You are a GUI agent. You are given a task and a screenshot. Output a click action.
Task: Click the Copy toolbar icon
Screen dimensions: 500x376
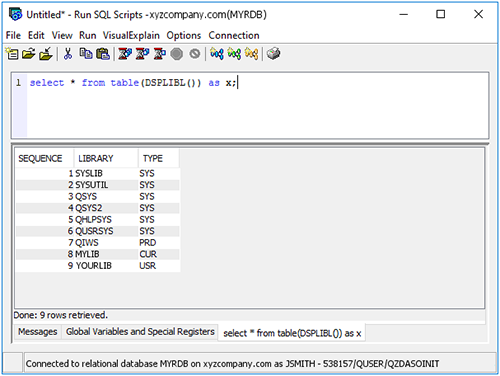pyautogui.click(x=86, y=54)
